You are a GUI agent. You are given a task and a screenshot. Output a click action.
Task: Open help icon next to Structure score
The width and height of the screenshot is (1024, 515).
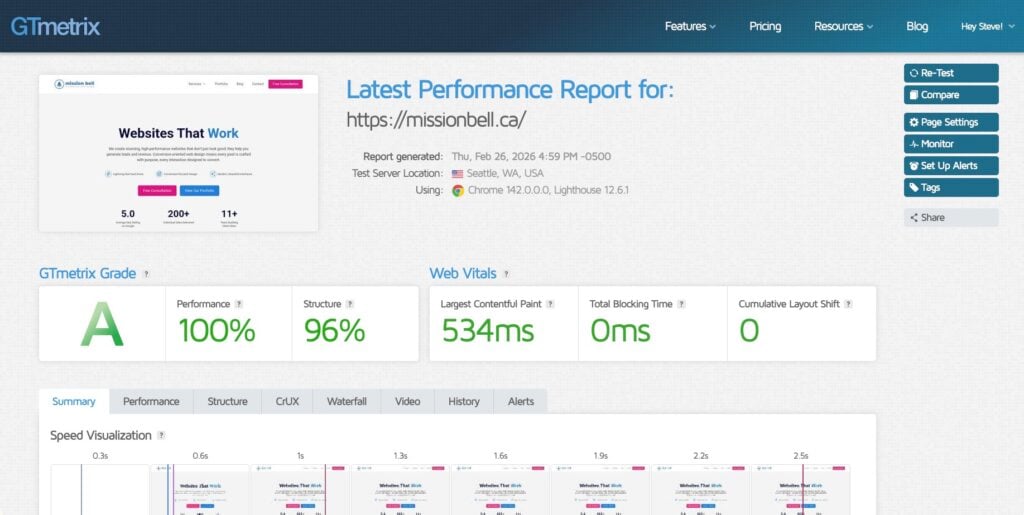point(350,304)
